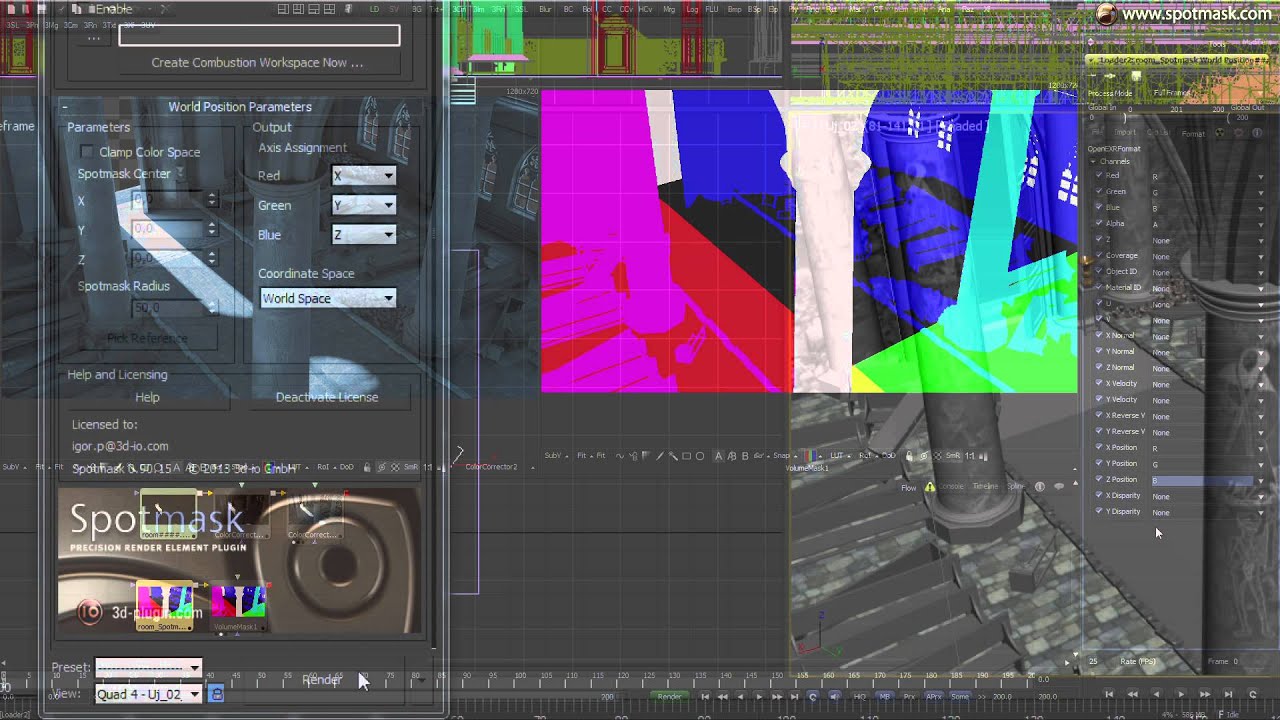Toggle the X Normal channel checkbox

coord(1099,336)
